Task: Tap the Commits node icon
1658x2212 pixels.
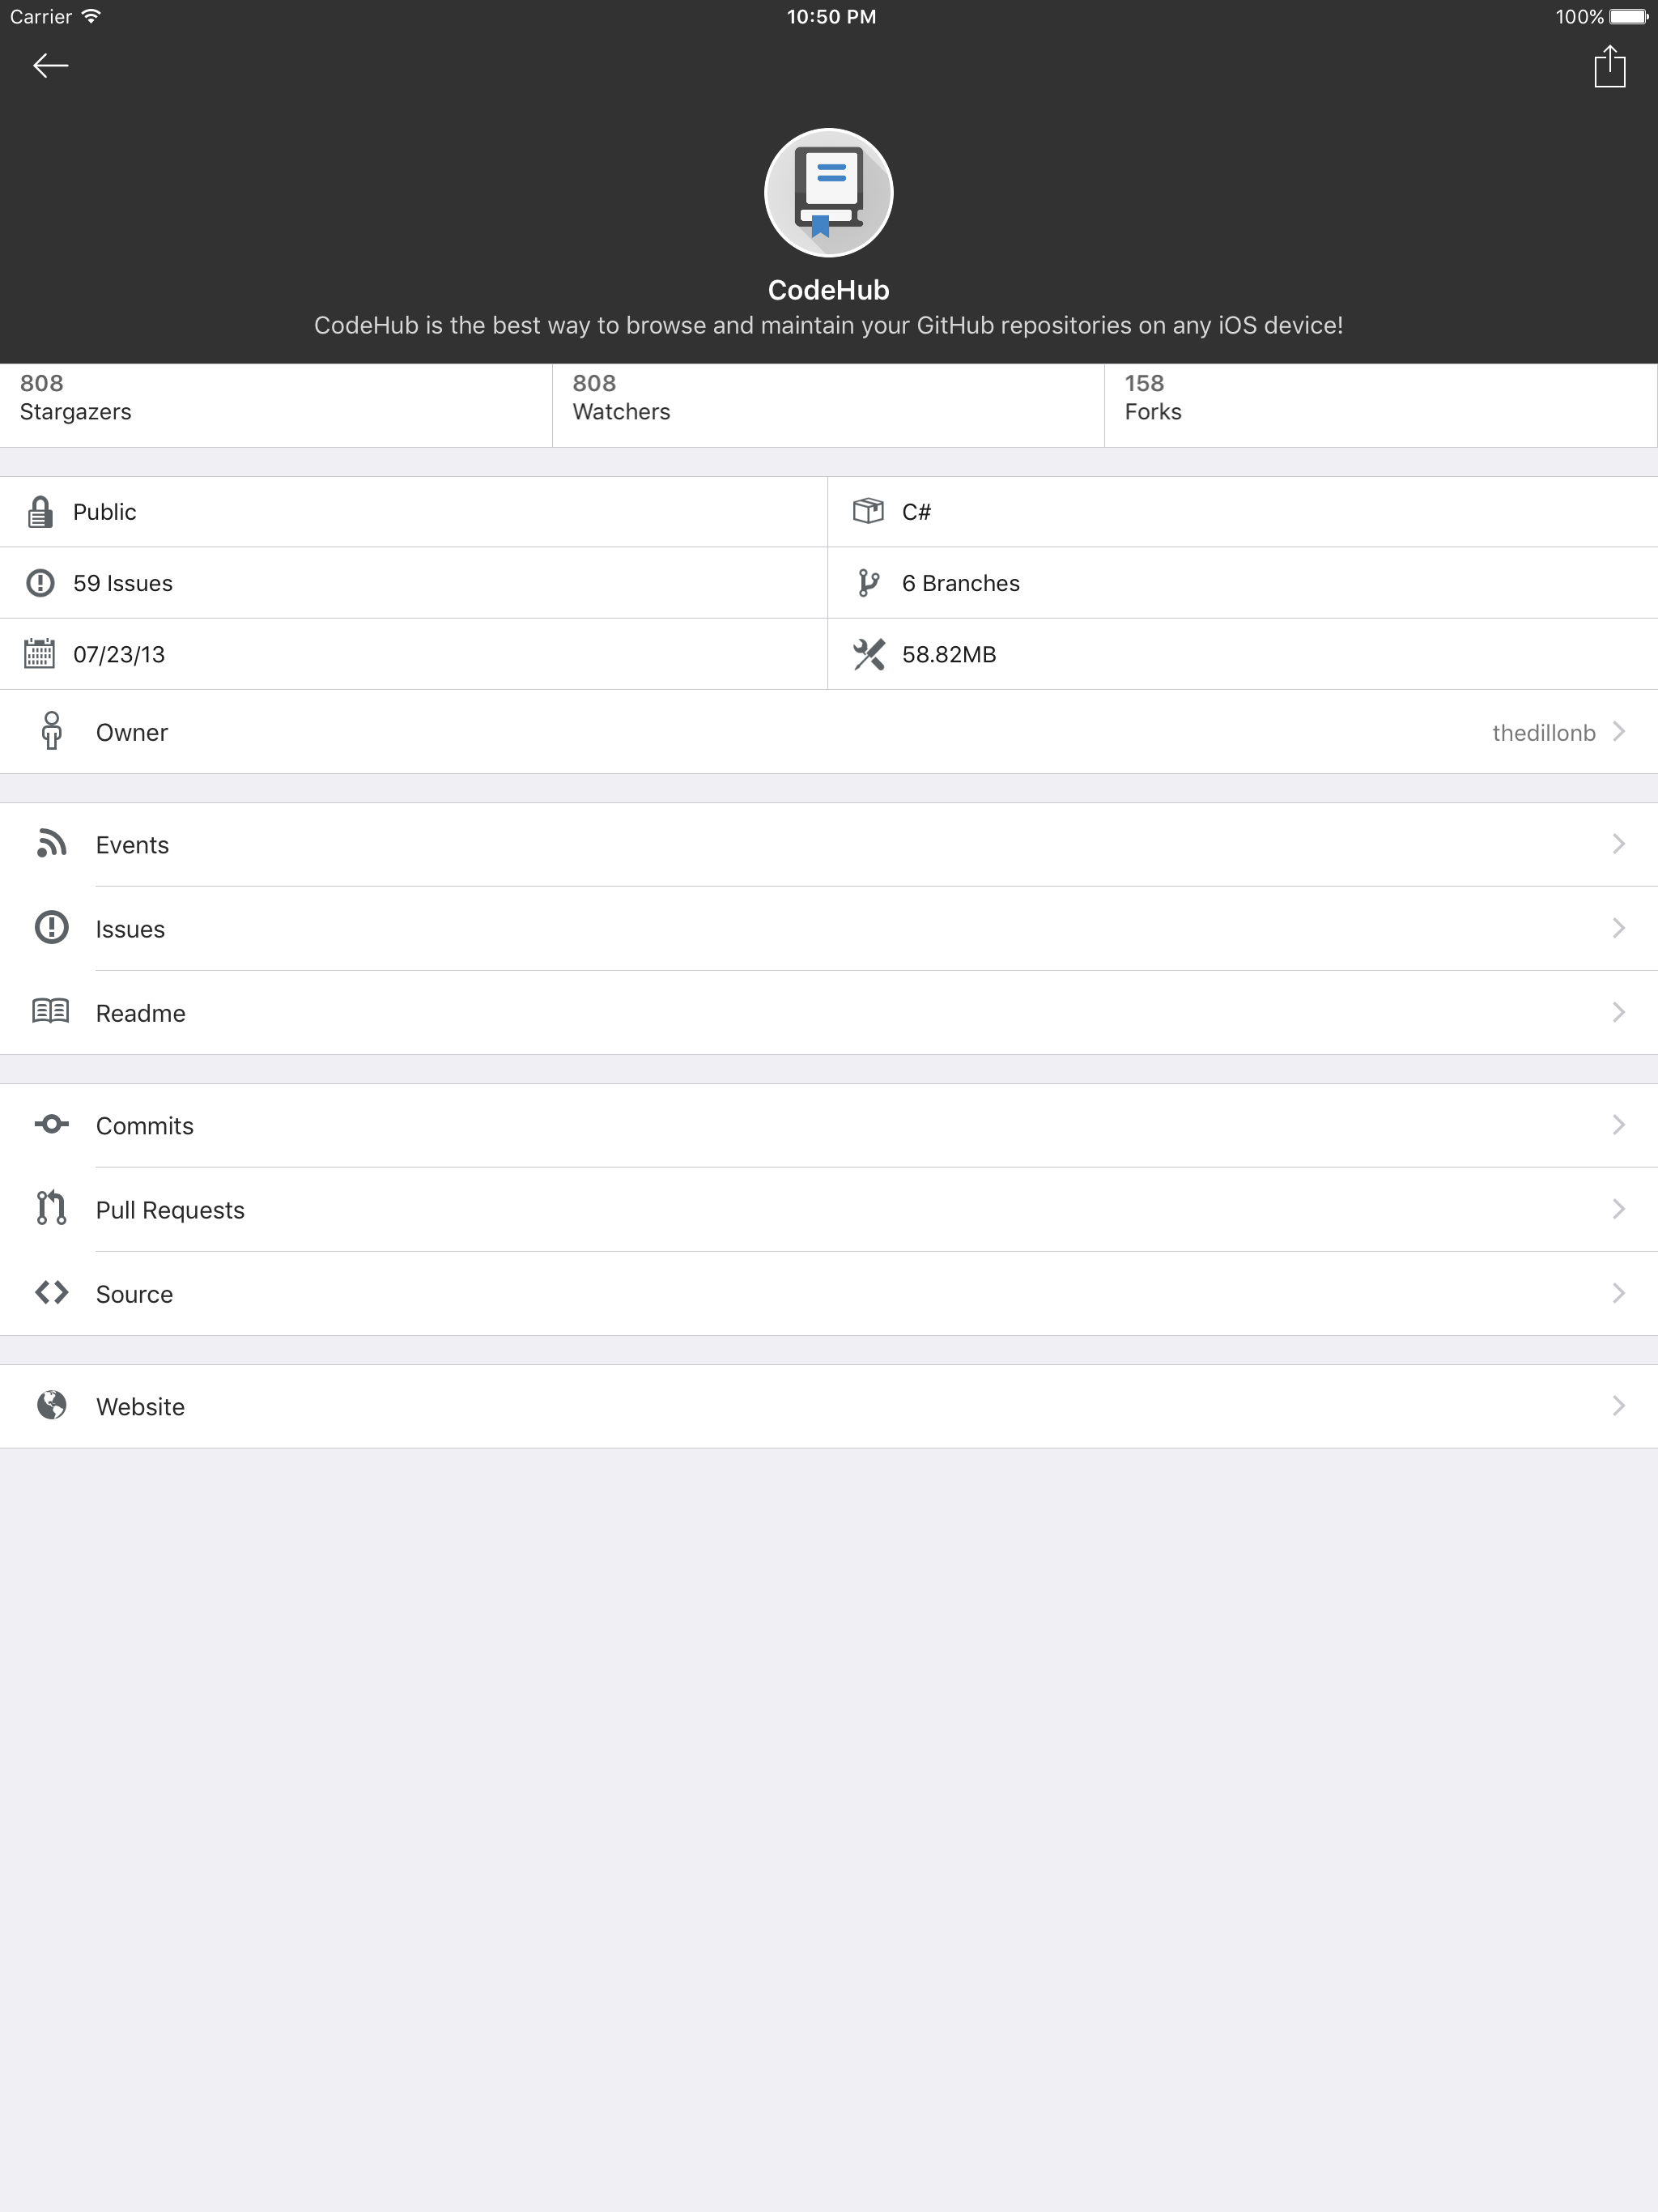Action: (x=51, y=1125)
